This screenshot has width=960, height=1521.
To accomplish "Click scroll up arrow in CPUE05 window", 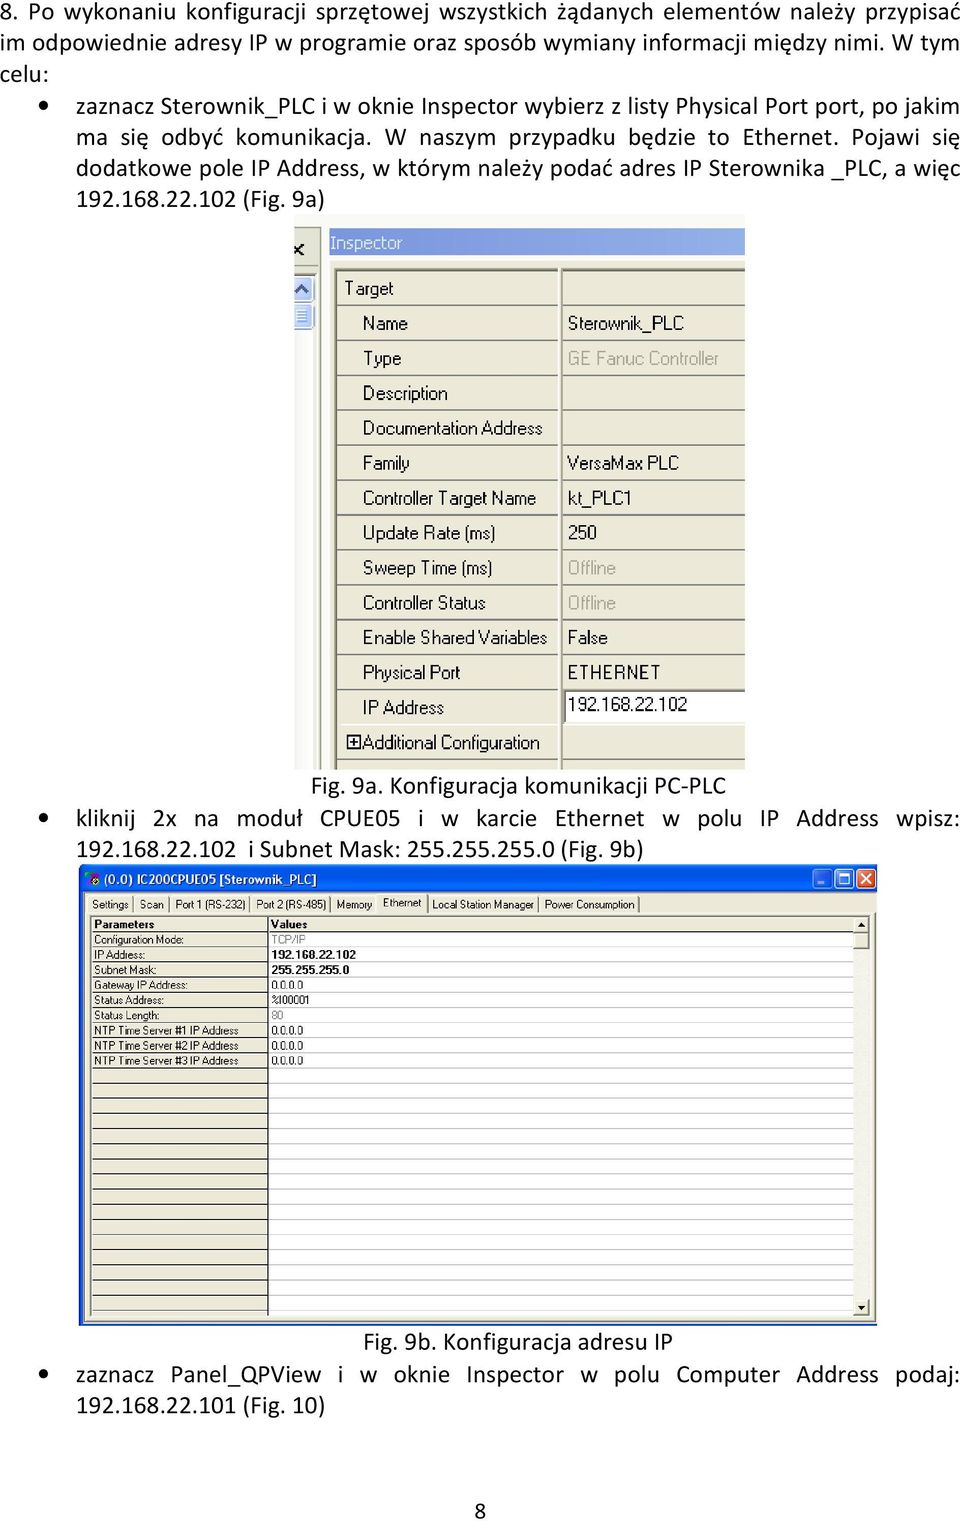I will (861, 926).
